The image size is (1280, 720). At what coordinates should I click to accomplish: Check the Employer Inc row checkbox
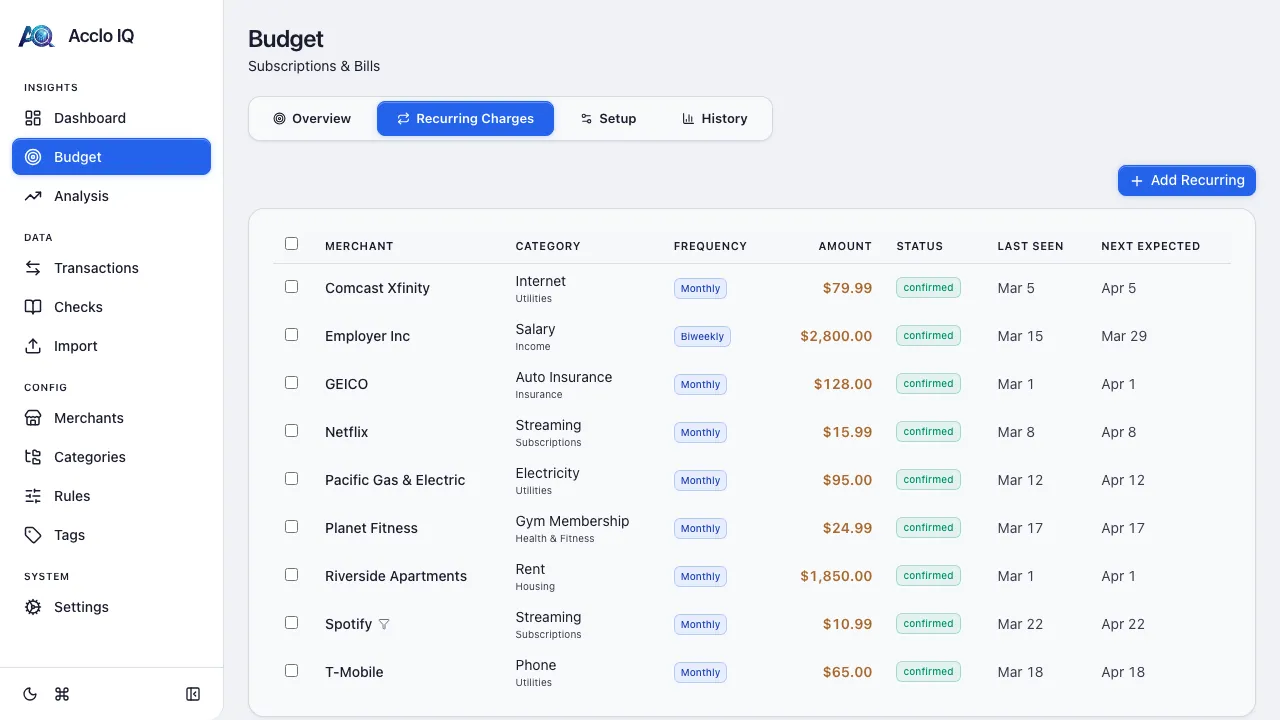[x=291, y=335]
